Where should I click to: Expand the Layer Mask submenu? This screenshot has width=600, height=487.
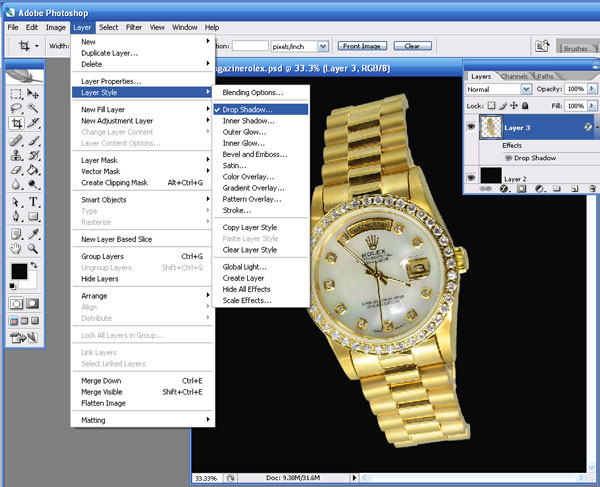pyautogui.click(x=142, y=160)
